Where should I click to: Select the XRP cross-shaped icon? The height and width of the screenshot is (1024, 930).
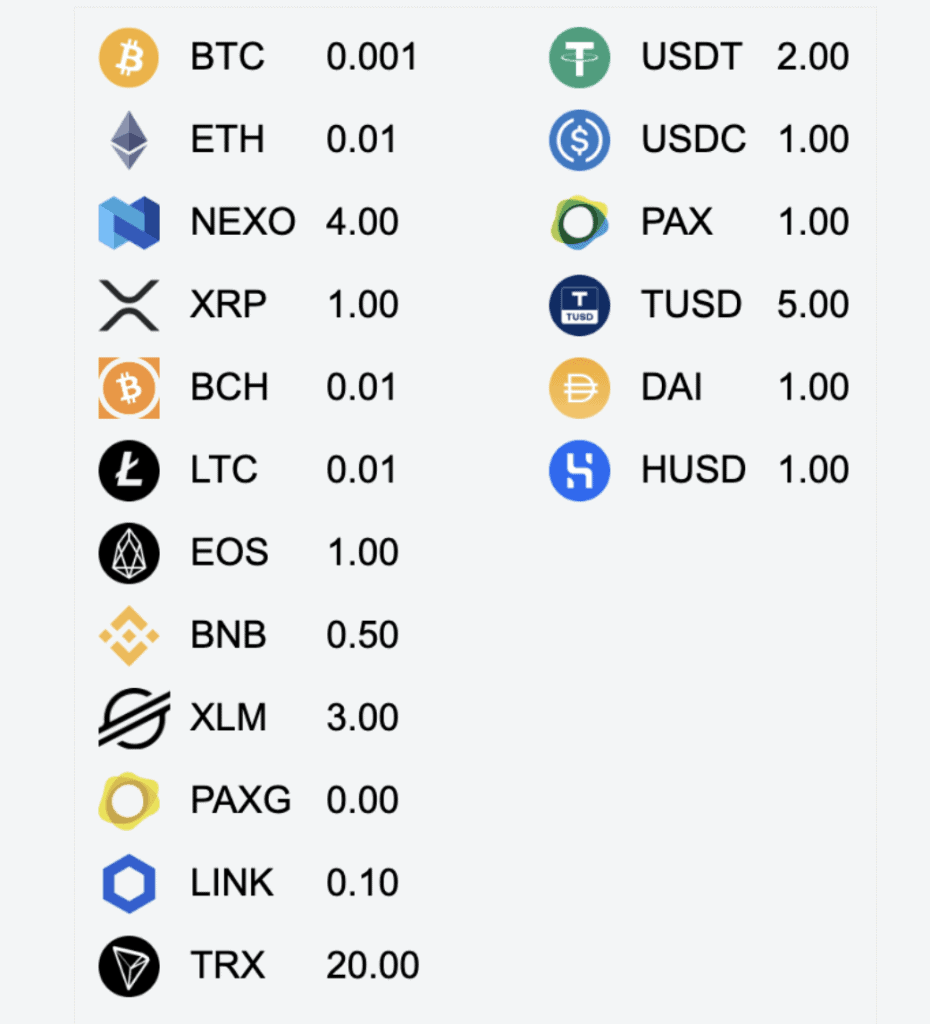point(129,305)
